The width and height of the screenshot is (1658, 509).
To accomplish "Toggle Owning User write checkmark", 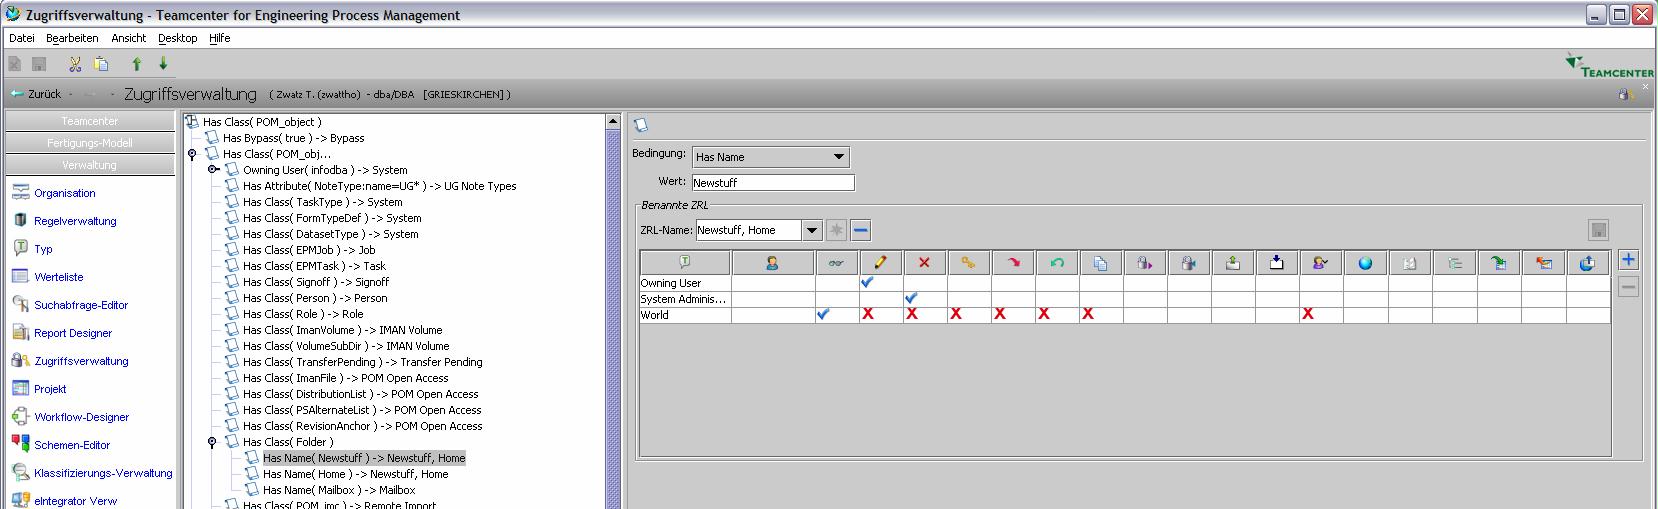I will pos(867,283).
